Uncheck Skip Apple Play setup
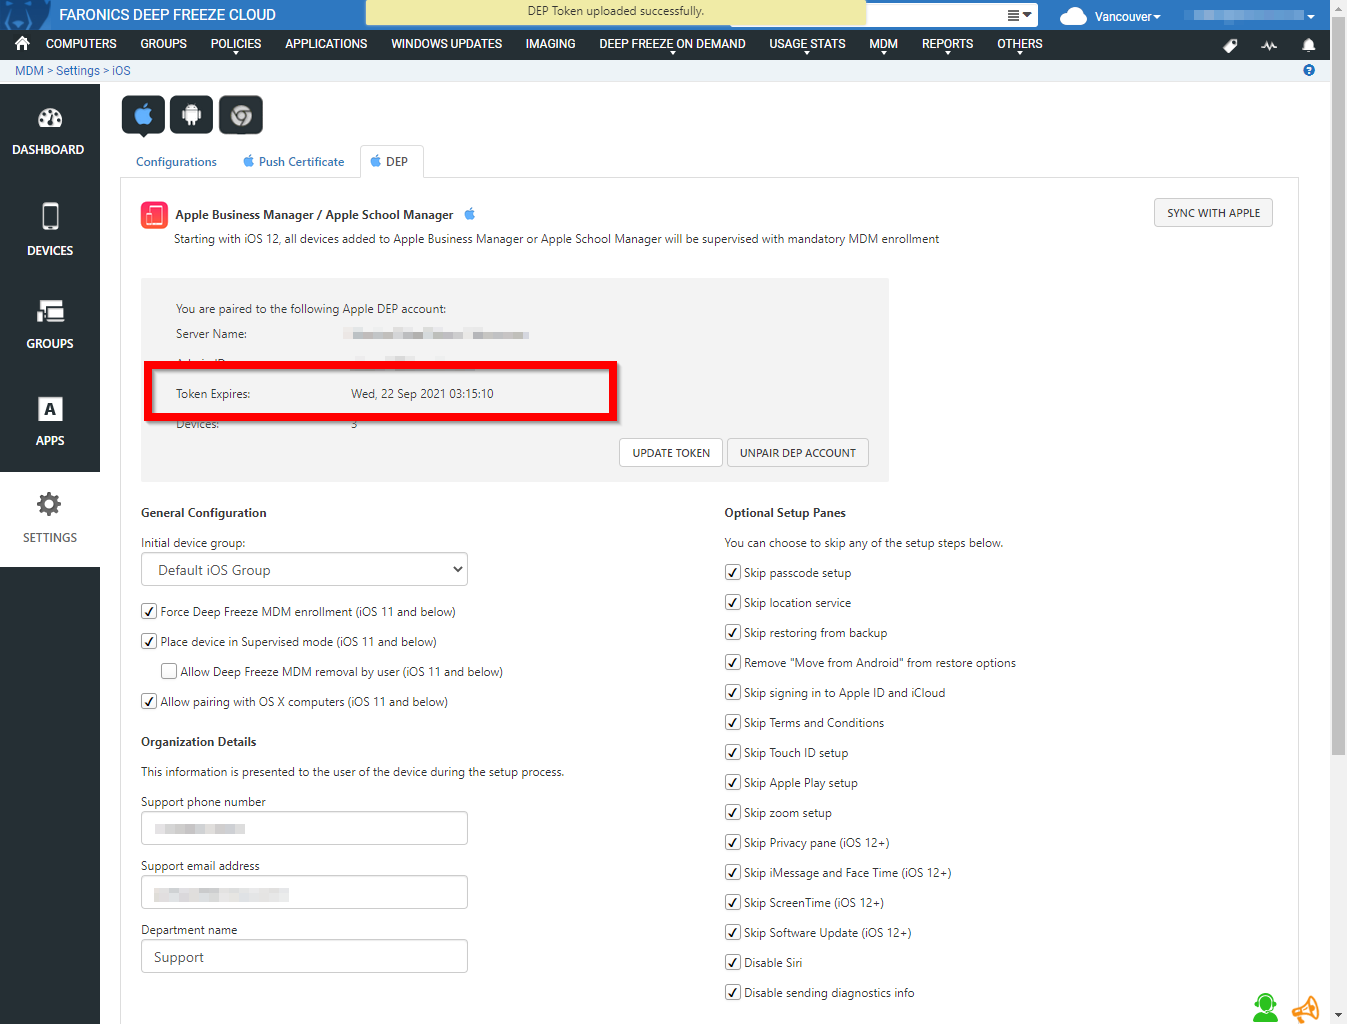The width and height of the screenshot is (1347, 1024). coord(733,782)
